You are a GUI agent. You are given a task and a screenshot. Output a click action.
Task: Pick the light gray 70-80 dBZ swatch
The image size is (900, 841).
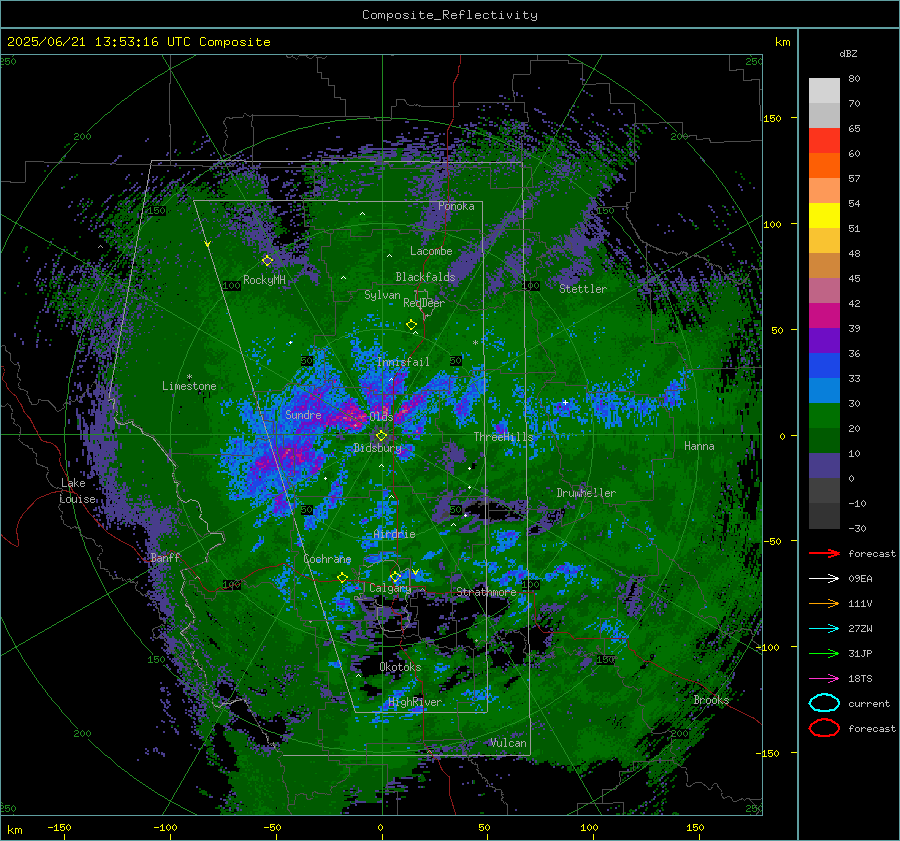824,91
